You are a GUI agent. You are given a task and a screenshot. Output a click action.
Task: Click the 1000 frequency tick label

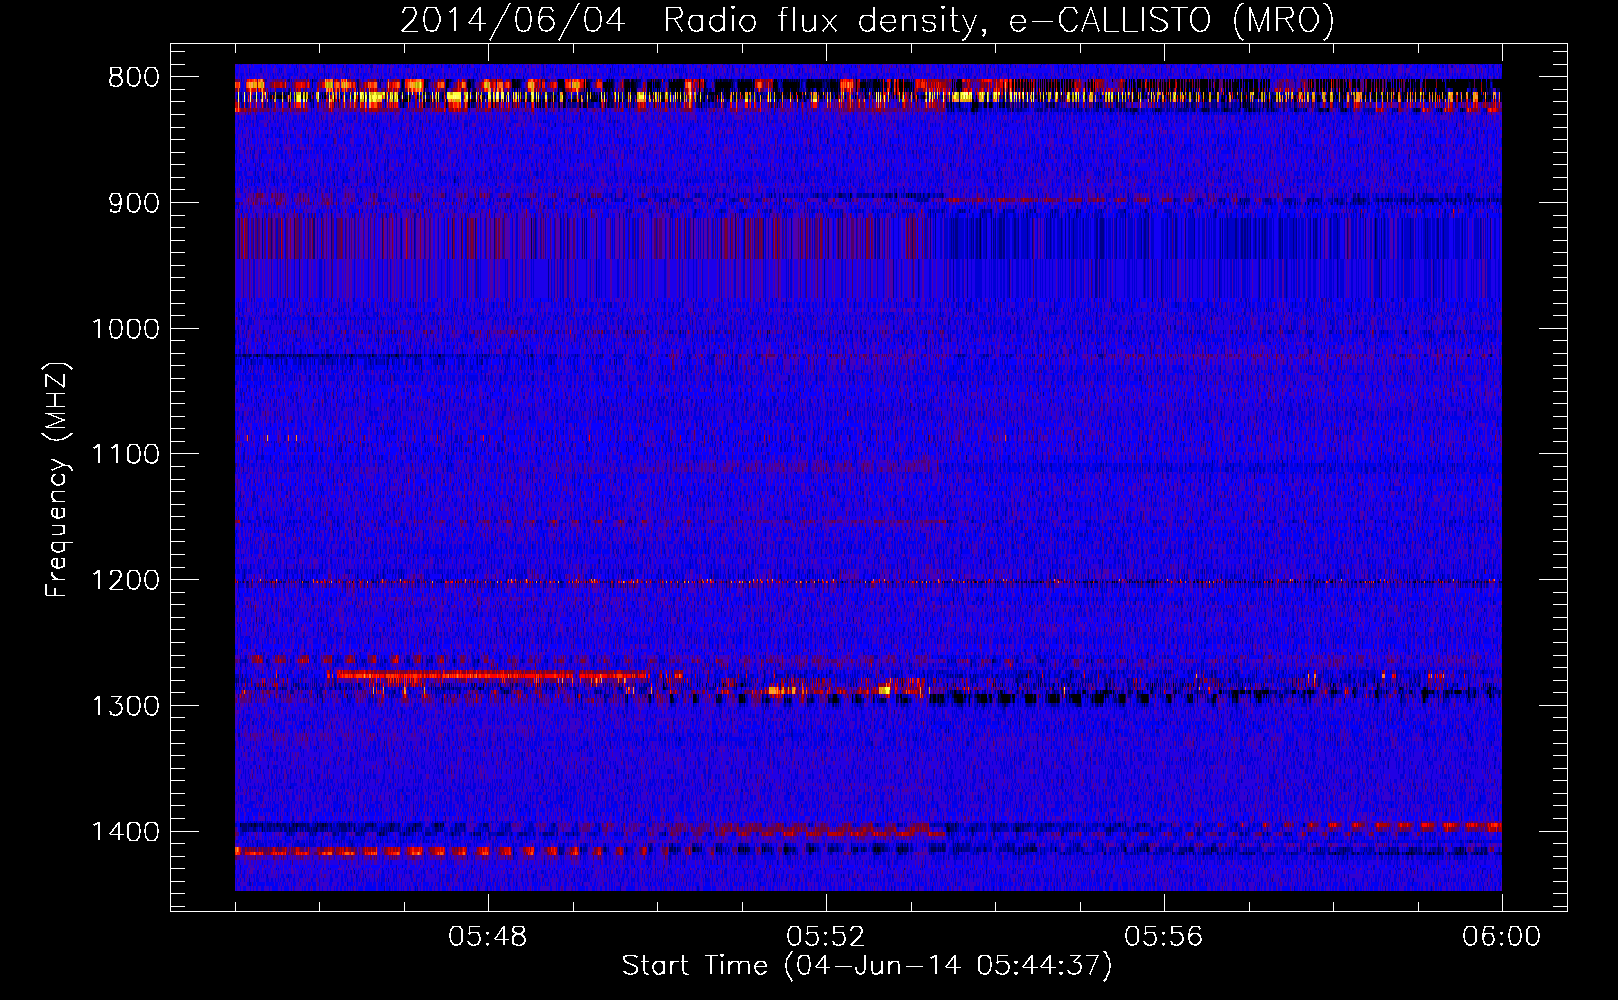[125, 329]
